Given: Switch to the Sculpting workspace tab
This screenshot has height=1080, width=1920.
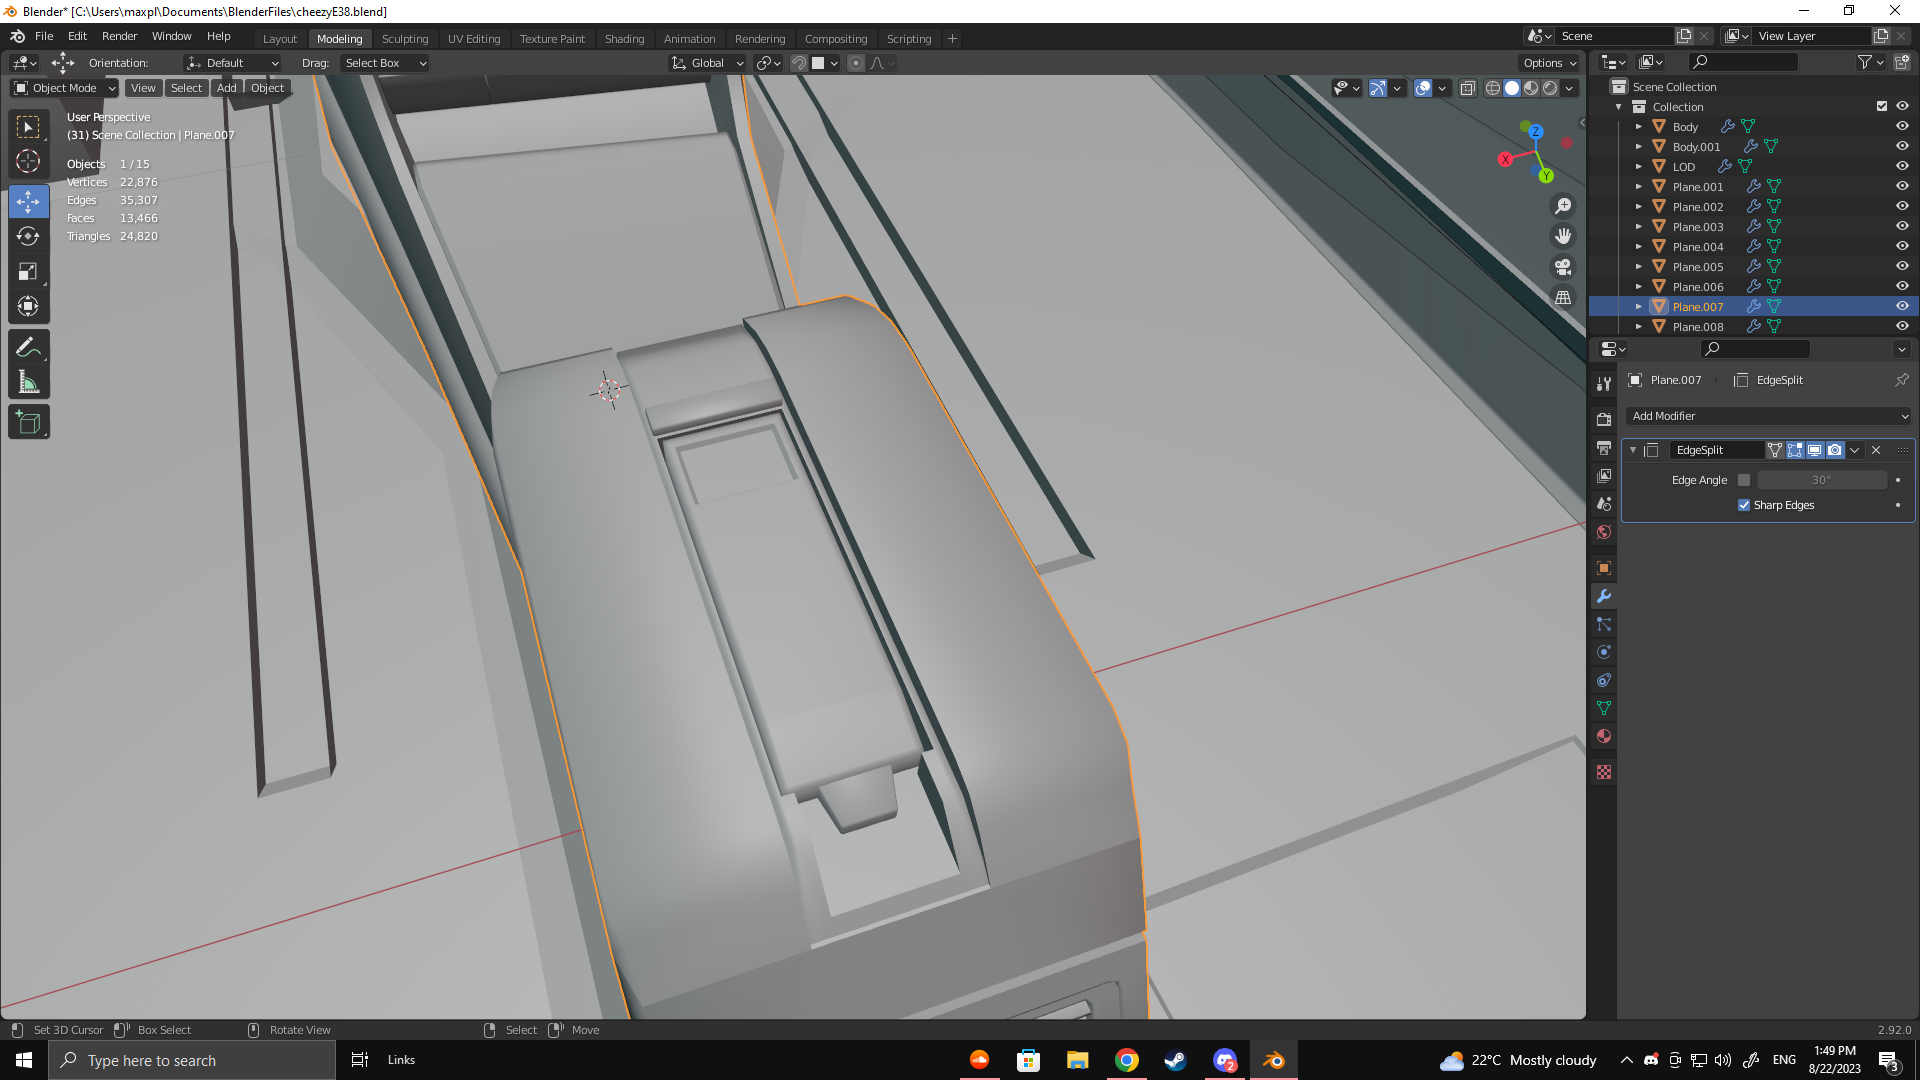Looking at the screenshot, I should (404, 38).
